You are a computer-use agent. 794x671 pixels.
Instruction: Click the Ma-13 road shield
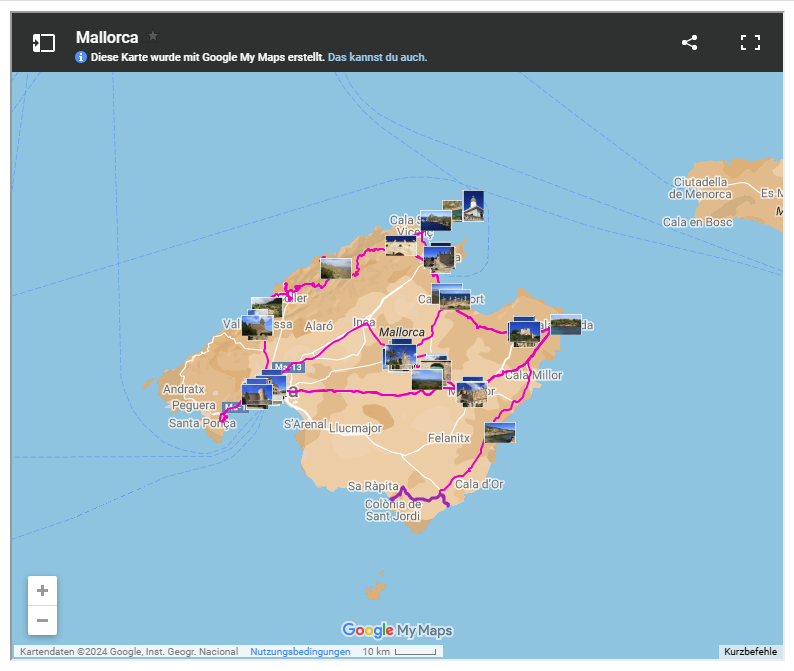[288, 367]
